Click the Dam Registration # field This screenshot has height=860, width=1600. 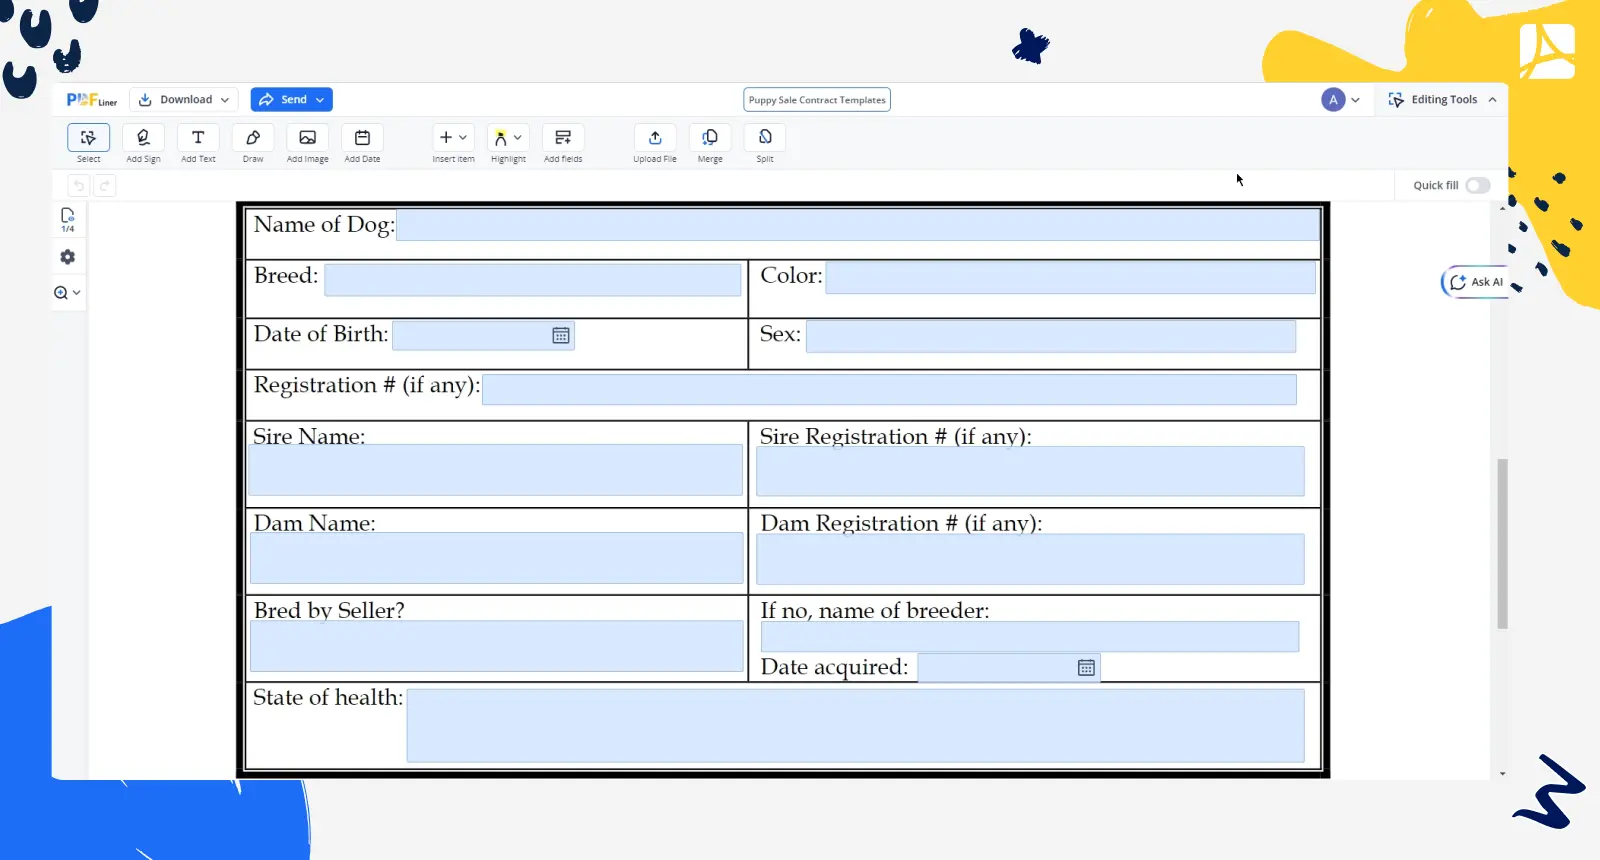[1030, 559]
